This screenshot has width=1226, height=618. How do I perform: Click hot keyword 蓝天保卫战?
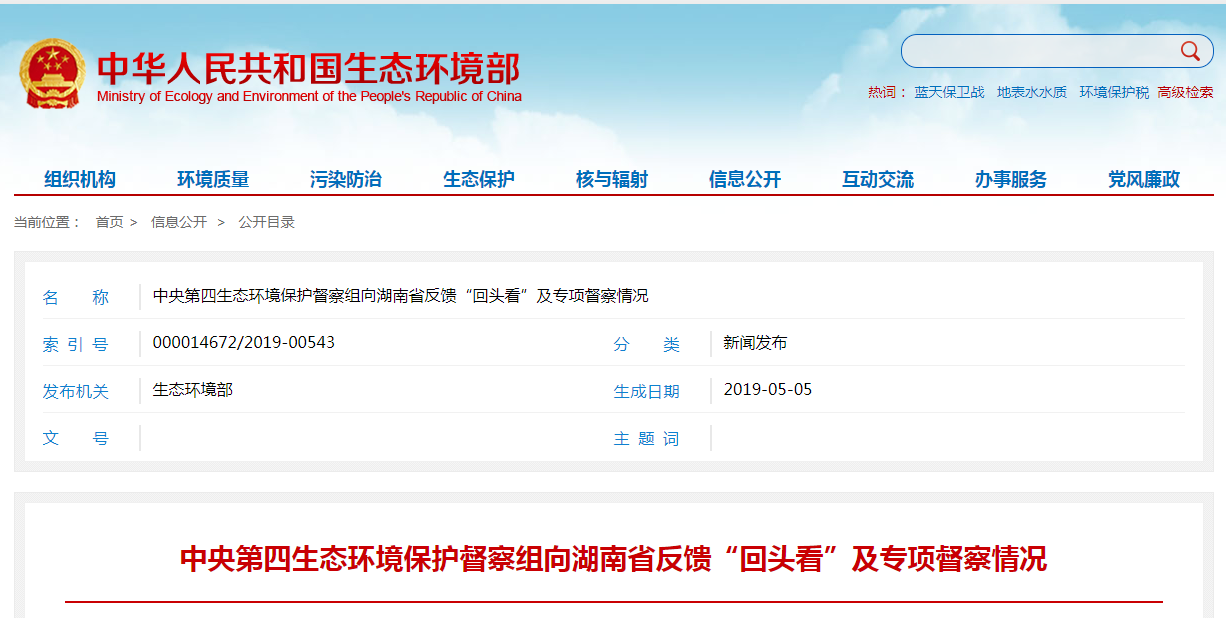click(x=949, y=92)
